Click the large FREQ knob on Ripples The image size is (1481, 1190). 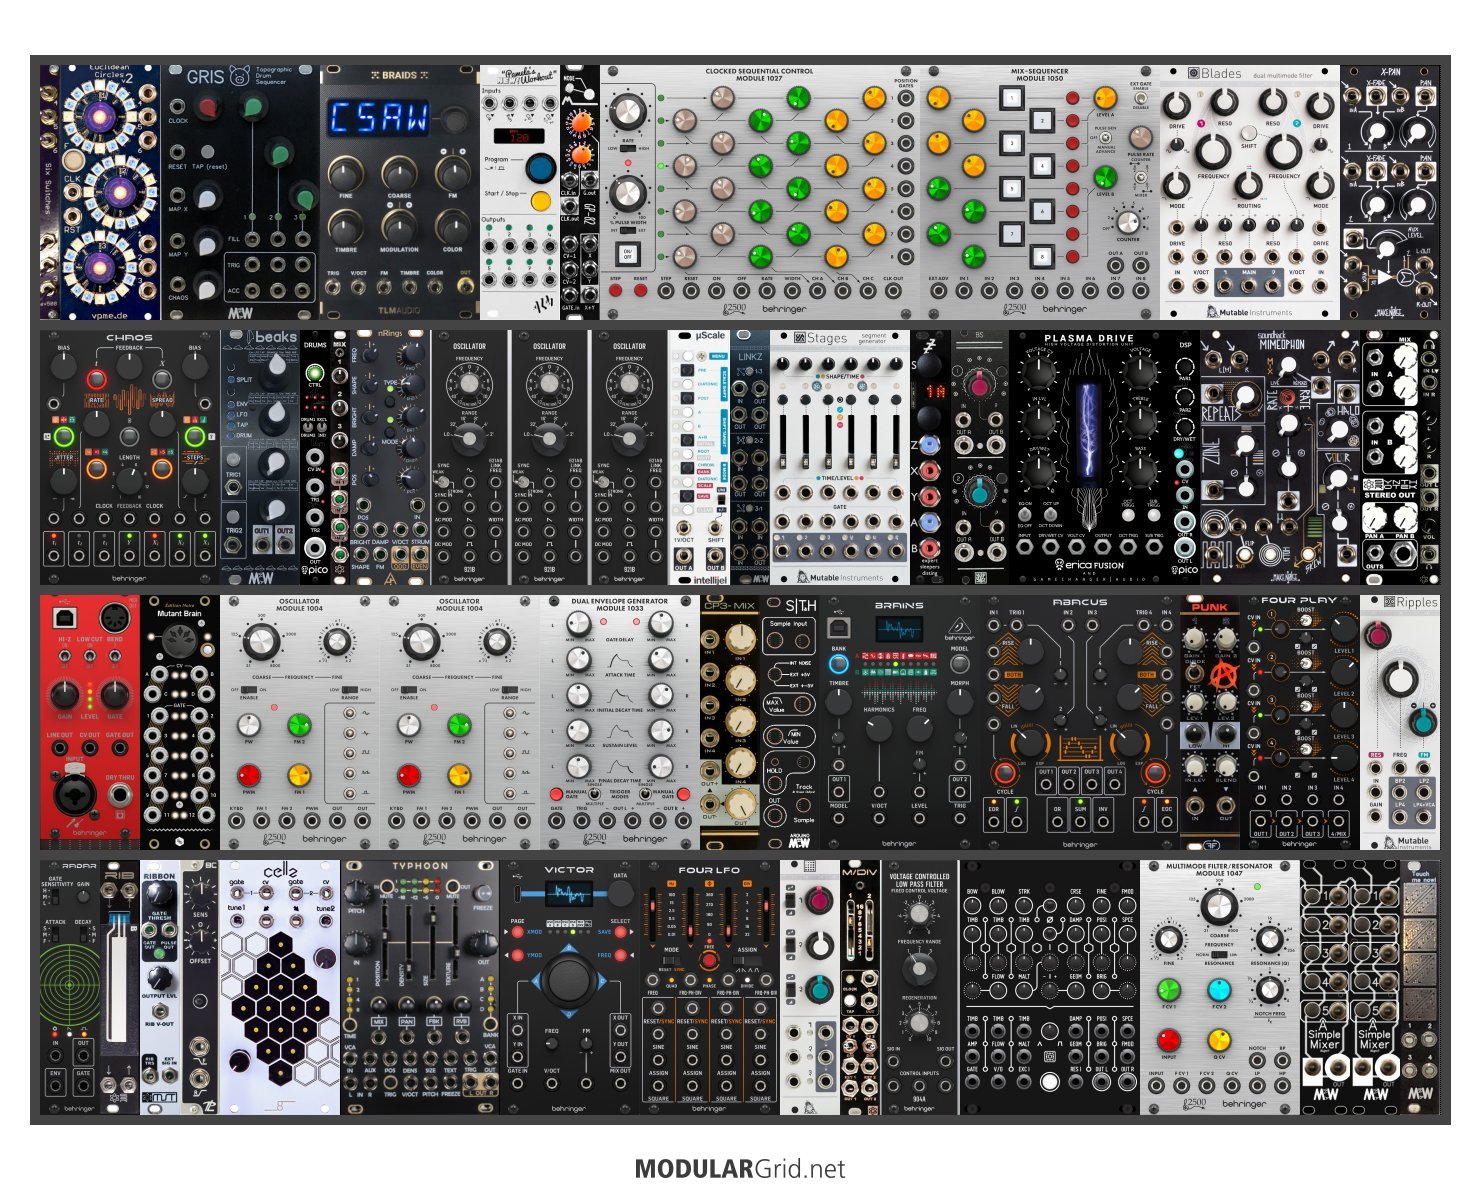(x=1398, y=680)
